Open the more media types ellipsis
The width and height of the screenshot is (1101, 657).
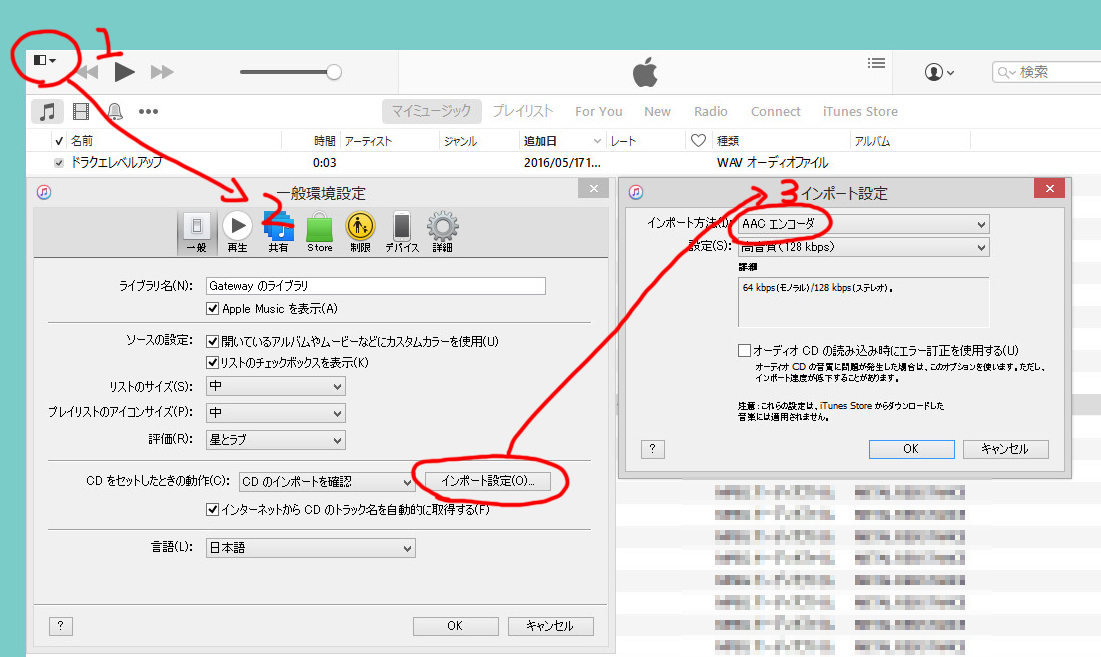tap(148, 111)
